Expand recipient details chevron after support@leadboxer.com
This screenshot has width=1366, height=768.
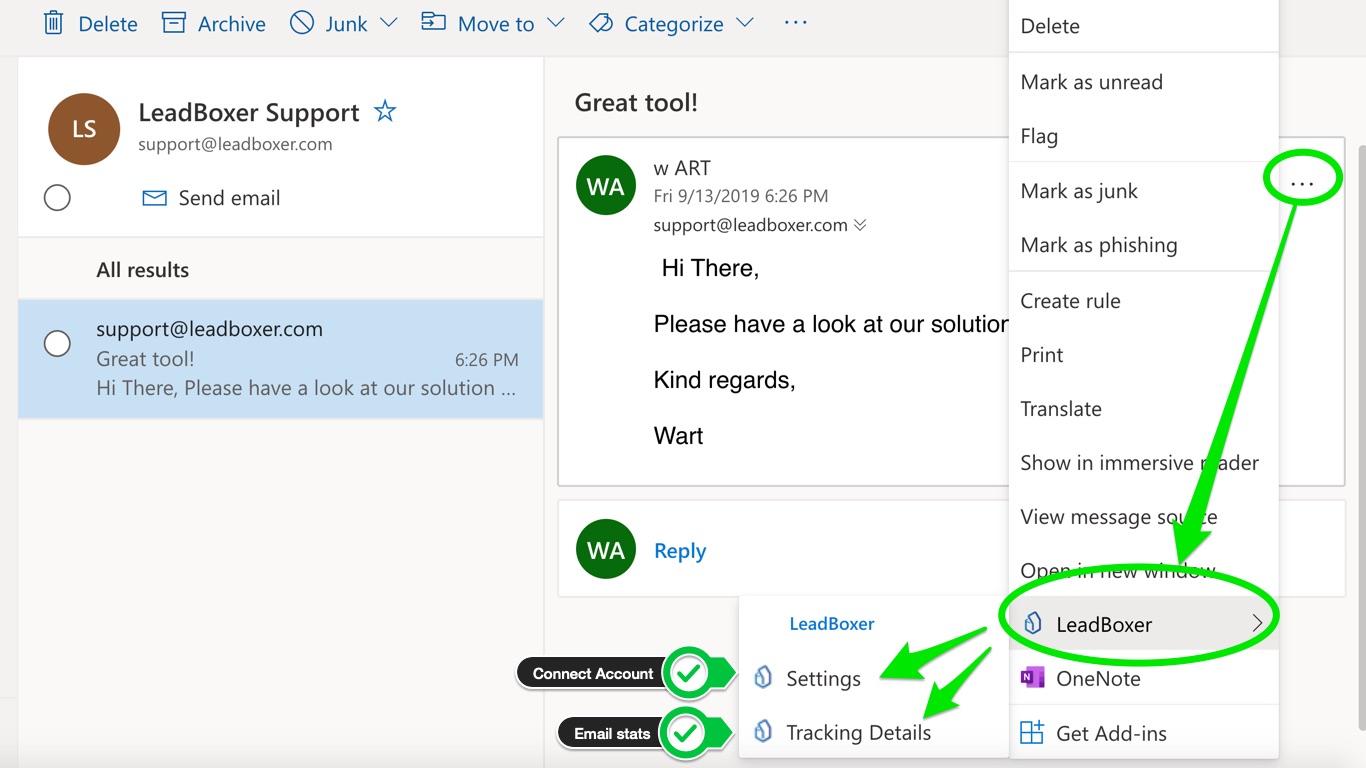click(859, 225)
